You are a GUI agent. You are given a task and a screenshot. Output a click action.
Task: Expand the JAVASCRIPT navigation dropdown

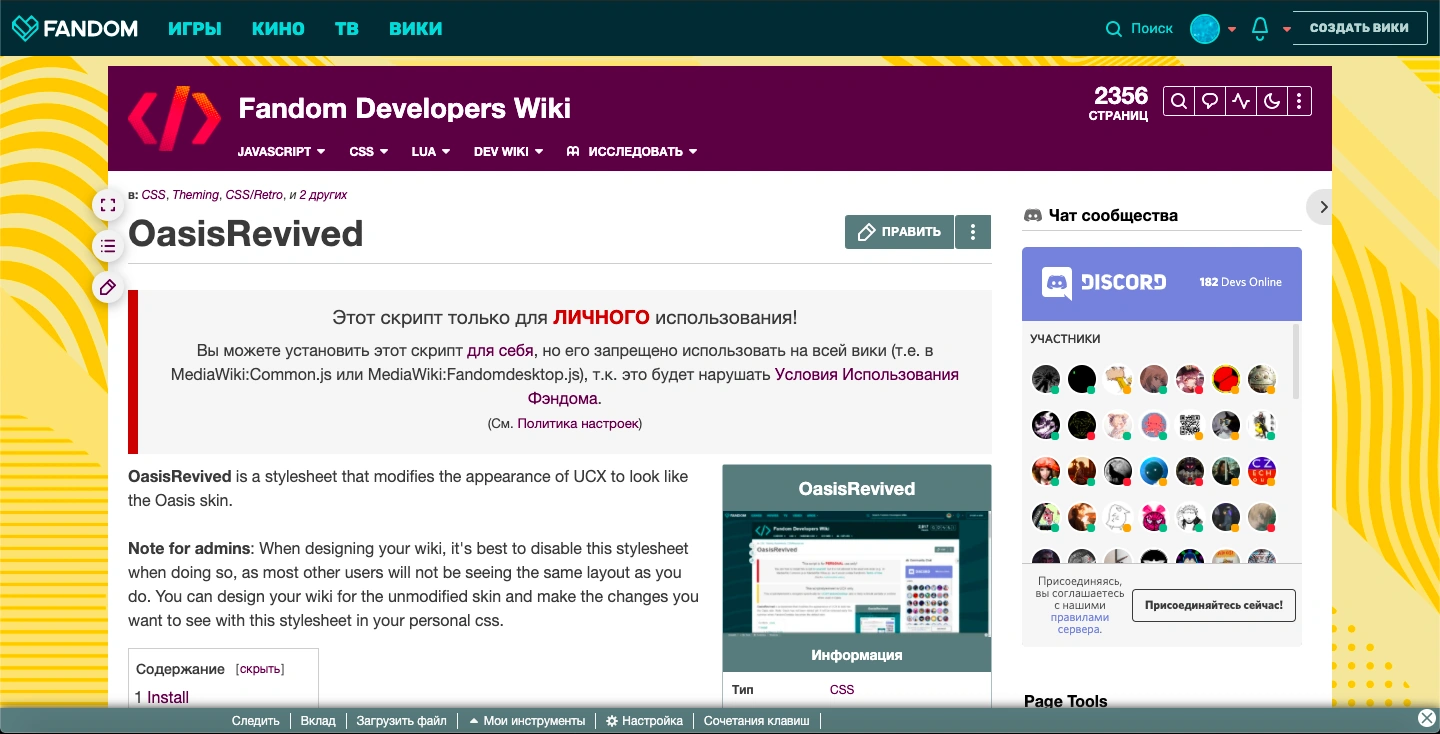tap(282, 152)
